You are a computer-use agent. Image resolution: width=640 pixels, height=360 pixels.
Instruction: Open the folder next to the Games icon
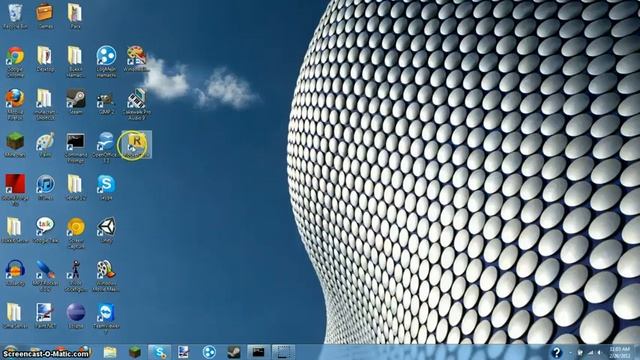tap(75, 16)
